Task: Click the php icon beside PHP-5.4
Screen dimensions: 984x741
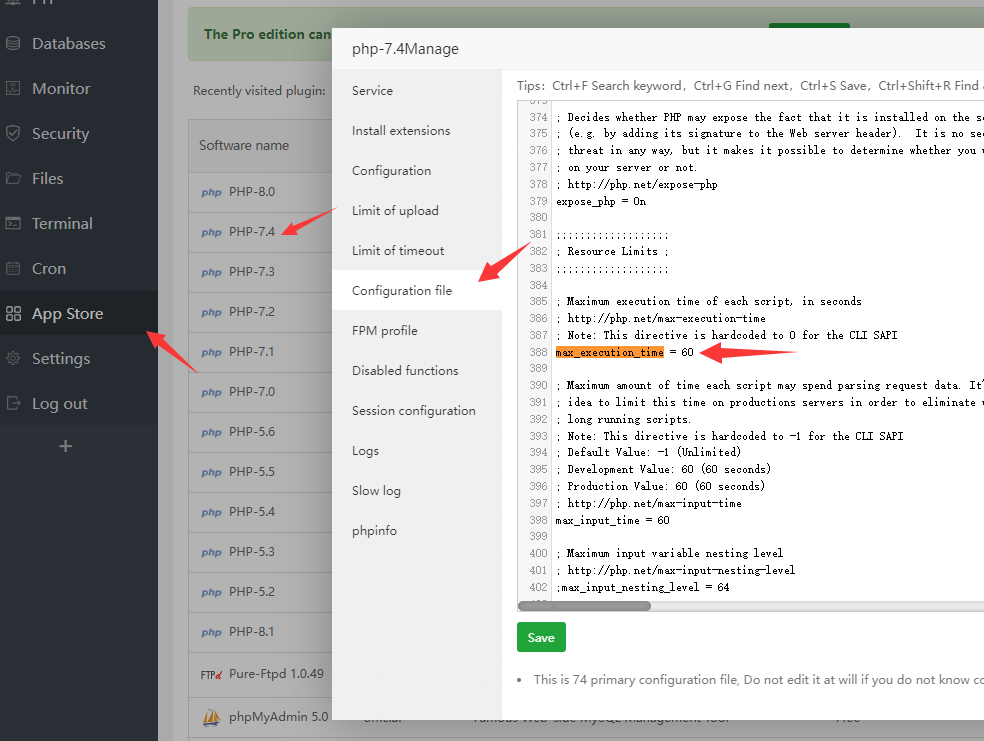Action: coord(211,512)
